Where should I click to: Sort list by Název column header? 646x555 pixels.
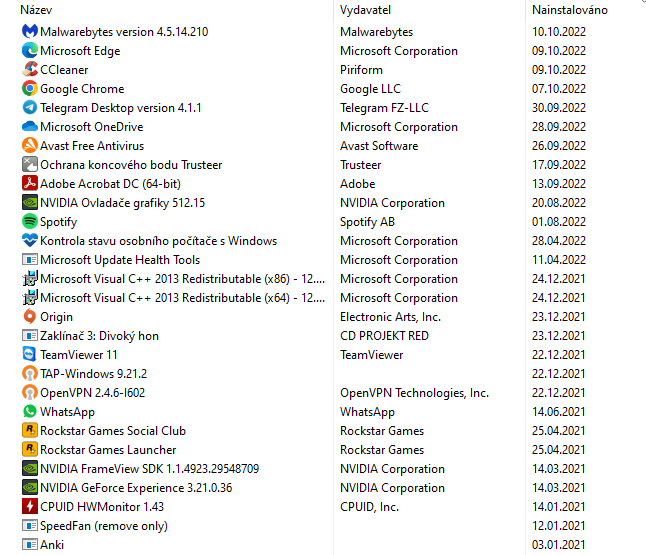(x=36, y=10)
